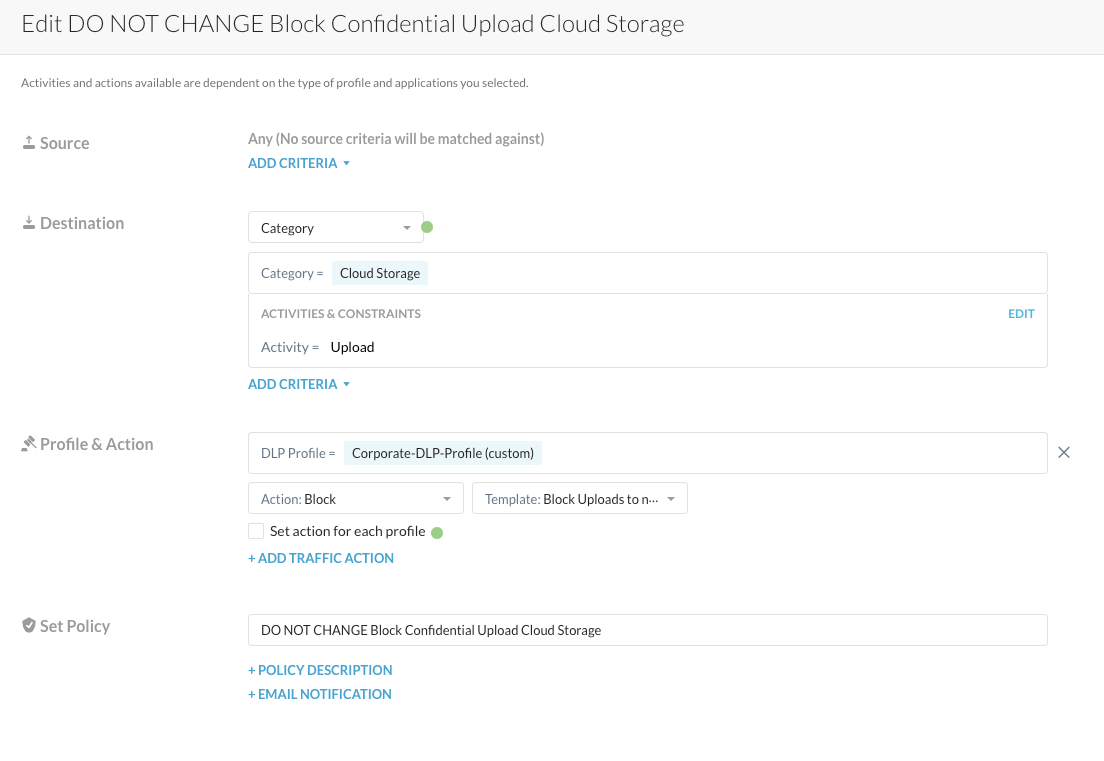The width and height of the screenshot is (1104, 761).
Task: Open the Action: Block dropdown
Action: [x=355, y=499]
